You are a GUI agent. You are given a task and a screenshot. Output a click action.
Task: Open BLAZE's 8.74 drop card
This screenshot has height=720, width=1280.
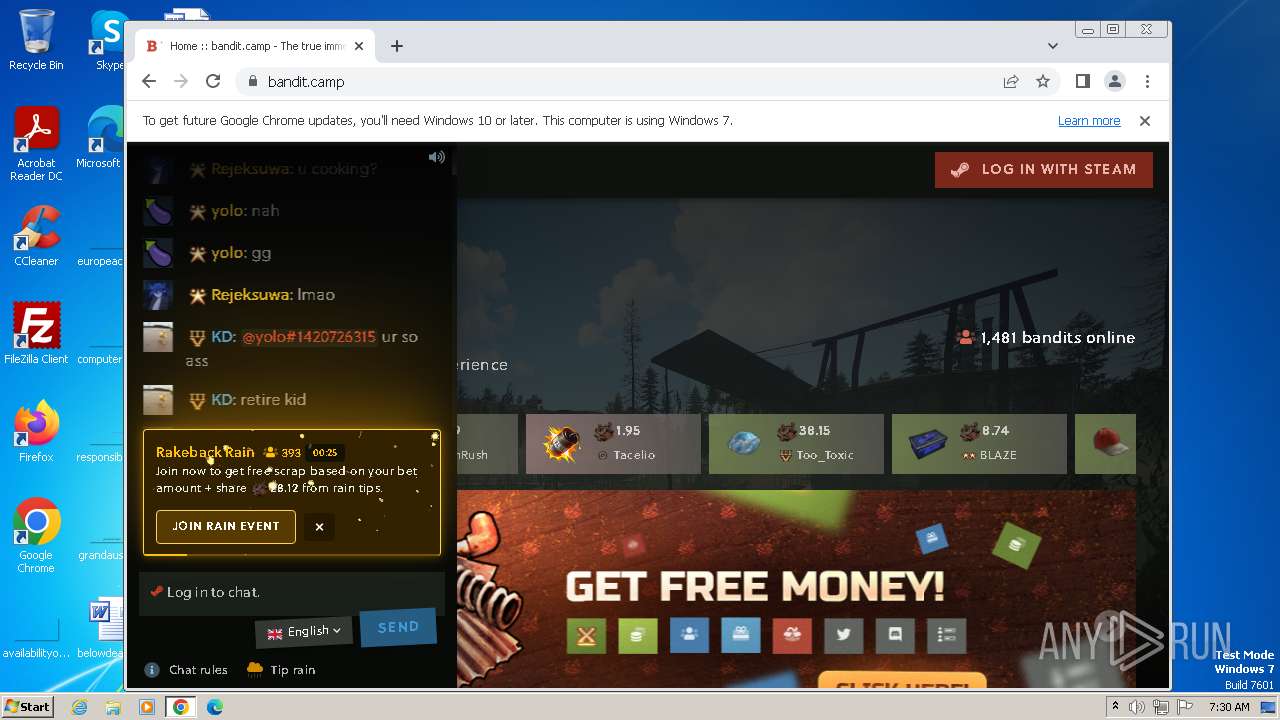pos(979,444)
